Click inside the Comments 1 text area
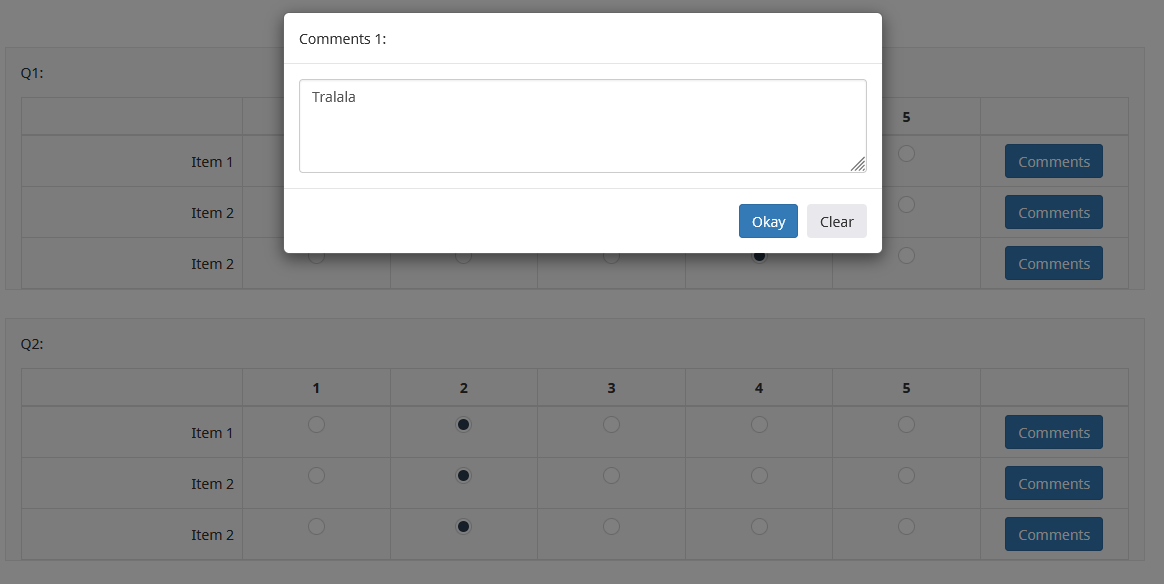This screenshot has width=1164, height=584. [582, 126]
